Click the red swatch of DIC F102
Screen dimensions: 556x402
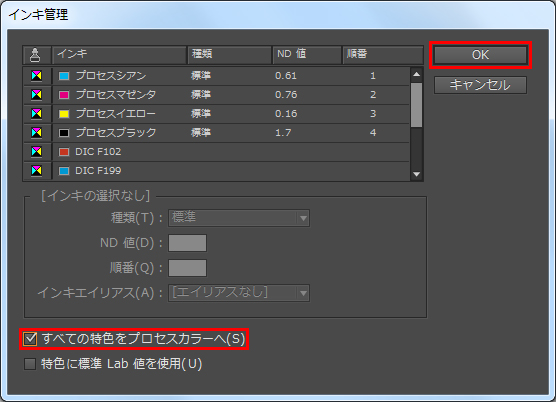[x=64, y=152]
